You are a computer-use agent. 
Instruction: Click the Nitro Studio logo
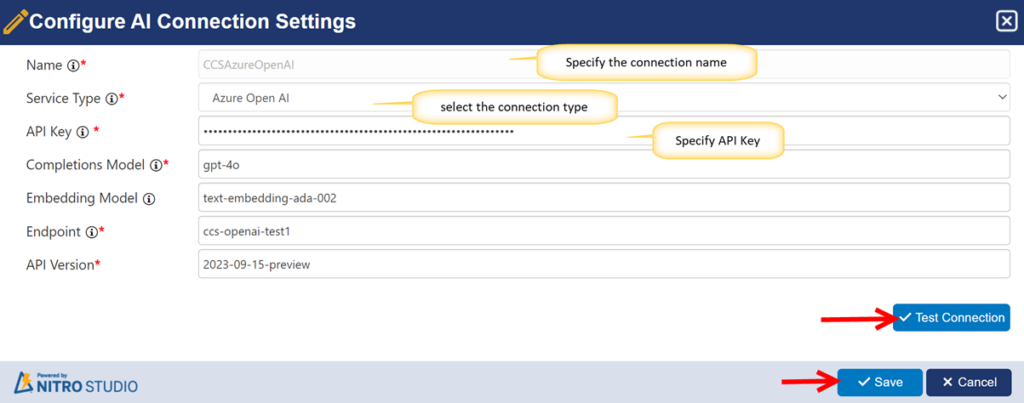click(x=76, y=382)
